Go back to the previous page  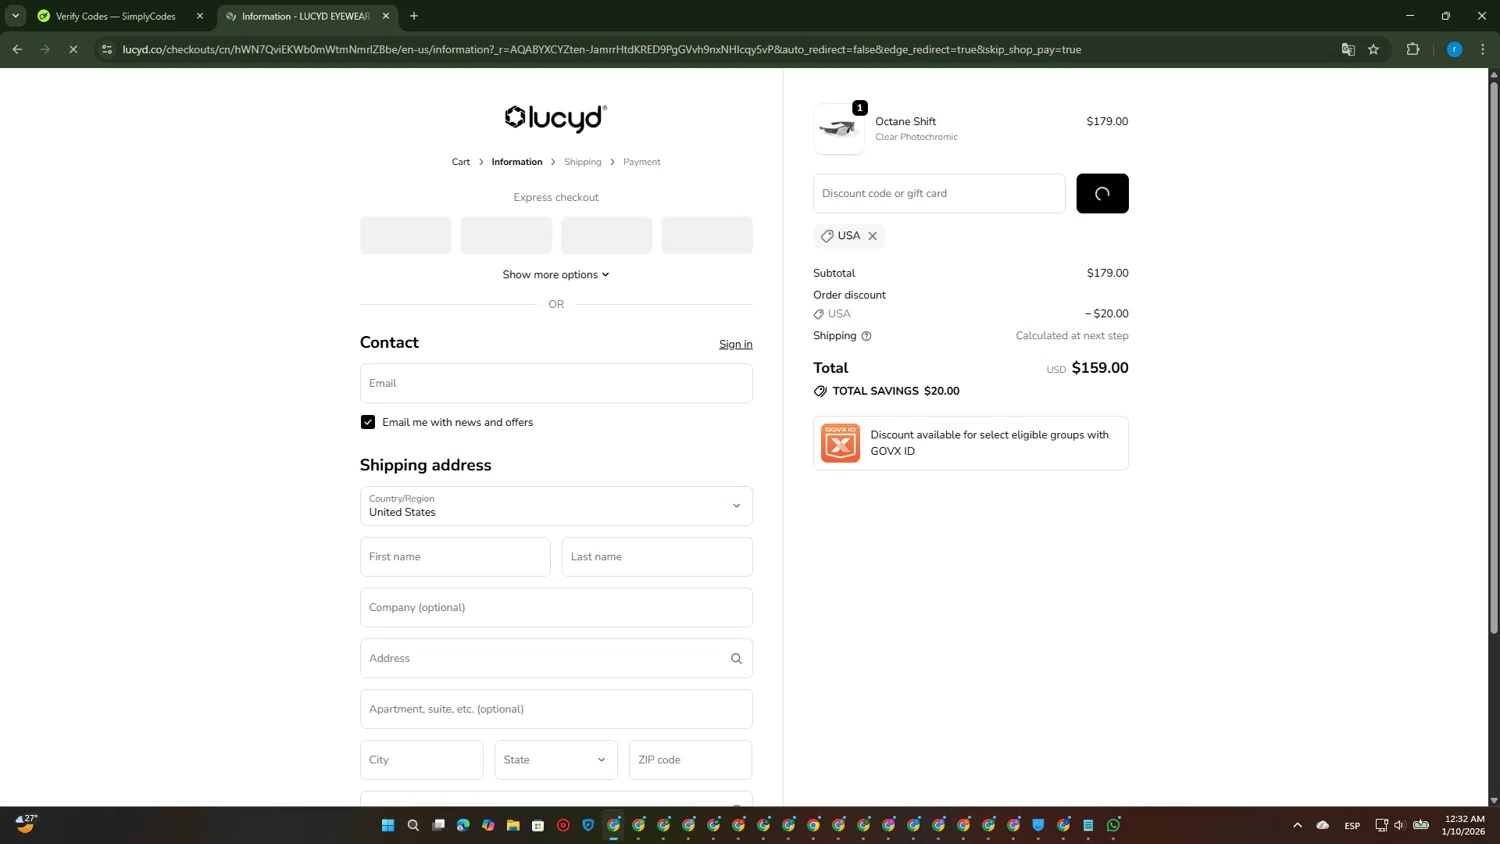(17, 49)
